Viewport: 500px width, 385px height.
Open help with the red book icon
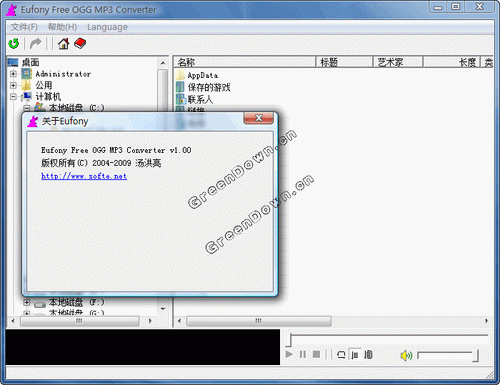coord(80,44)
